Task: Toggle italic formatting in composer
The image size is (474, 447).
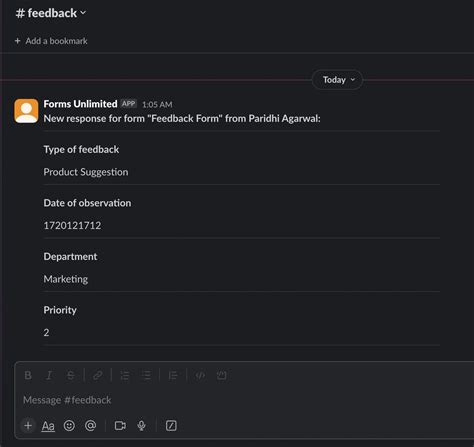Action: click(x=49, y=375)
